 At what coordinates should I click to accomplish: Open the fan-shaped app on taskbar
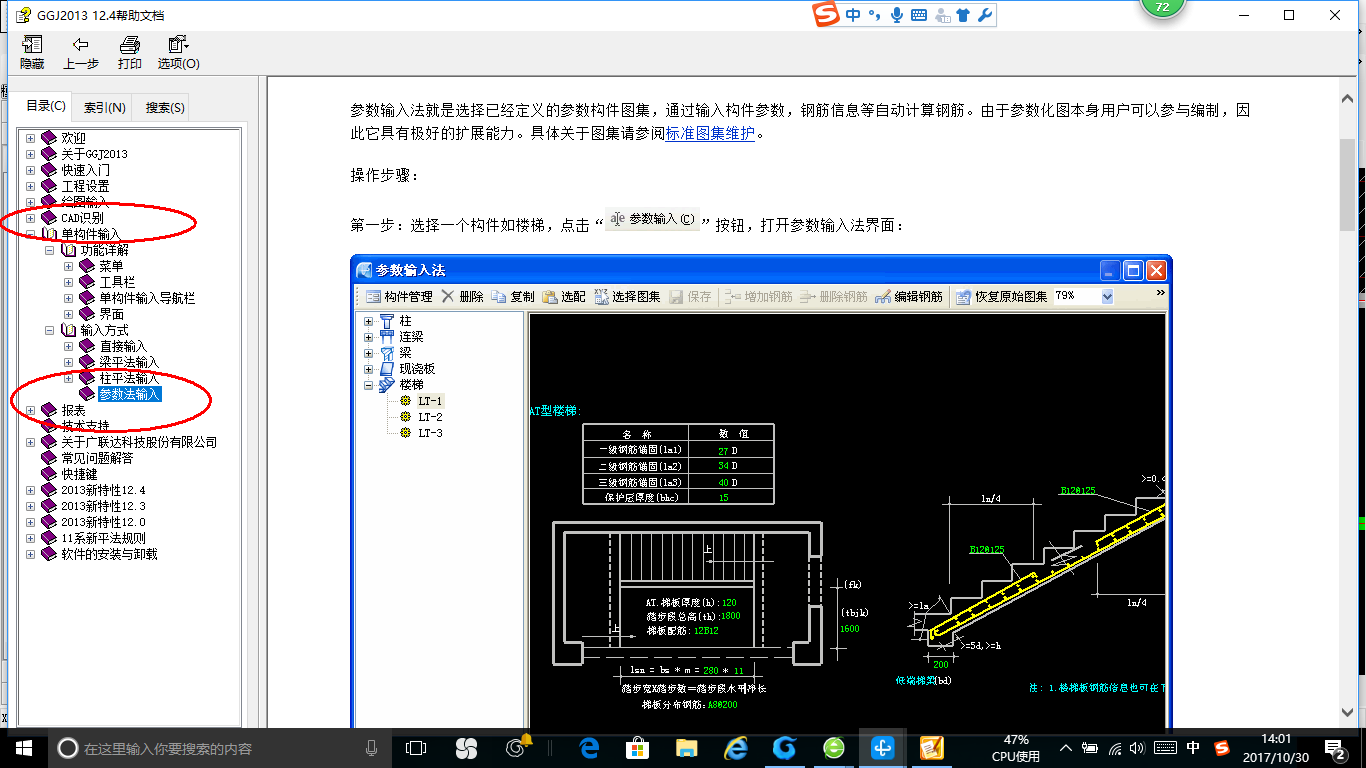(x=466, y=748)
